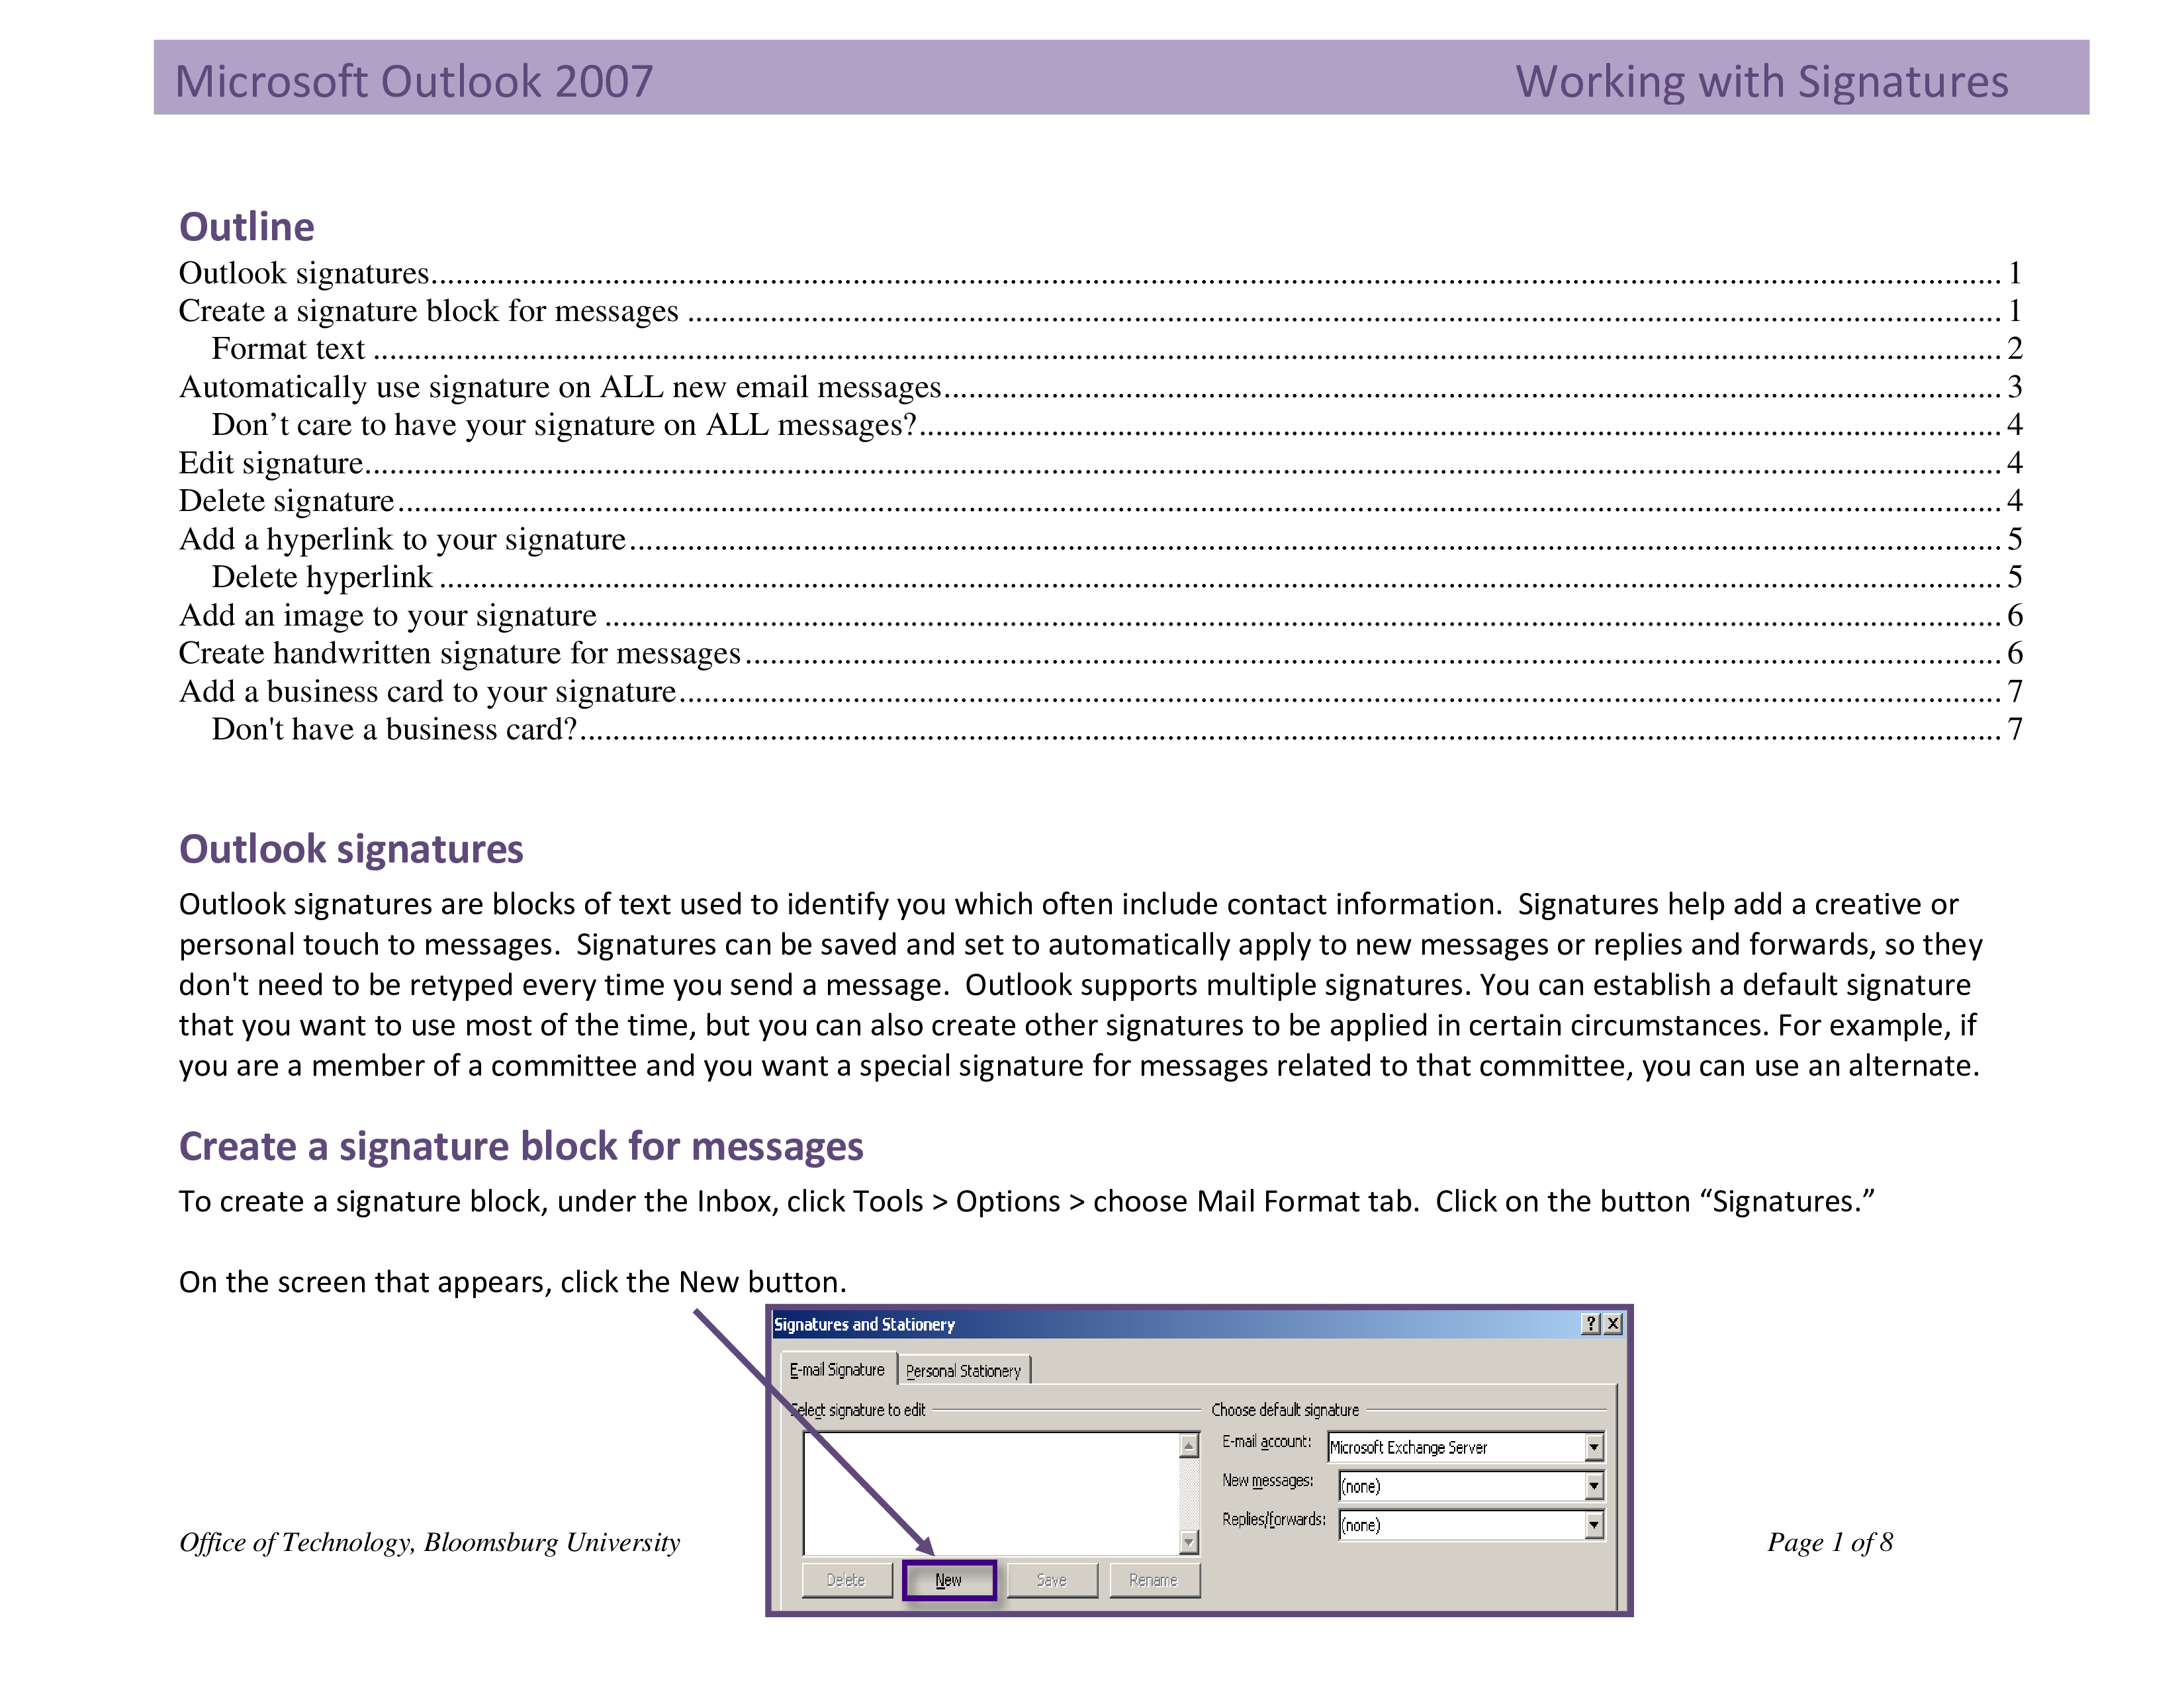Image resolution: width=2184 pixels, height=1688 pixels.
Task: Expand the Replies/forwards dropdown
Action: (1592, 1526)
